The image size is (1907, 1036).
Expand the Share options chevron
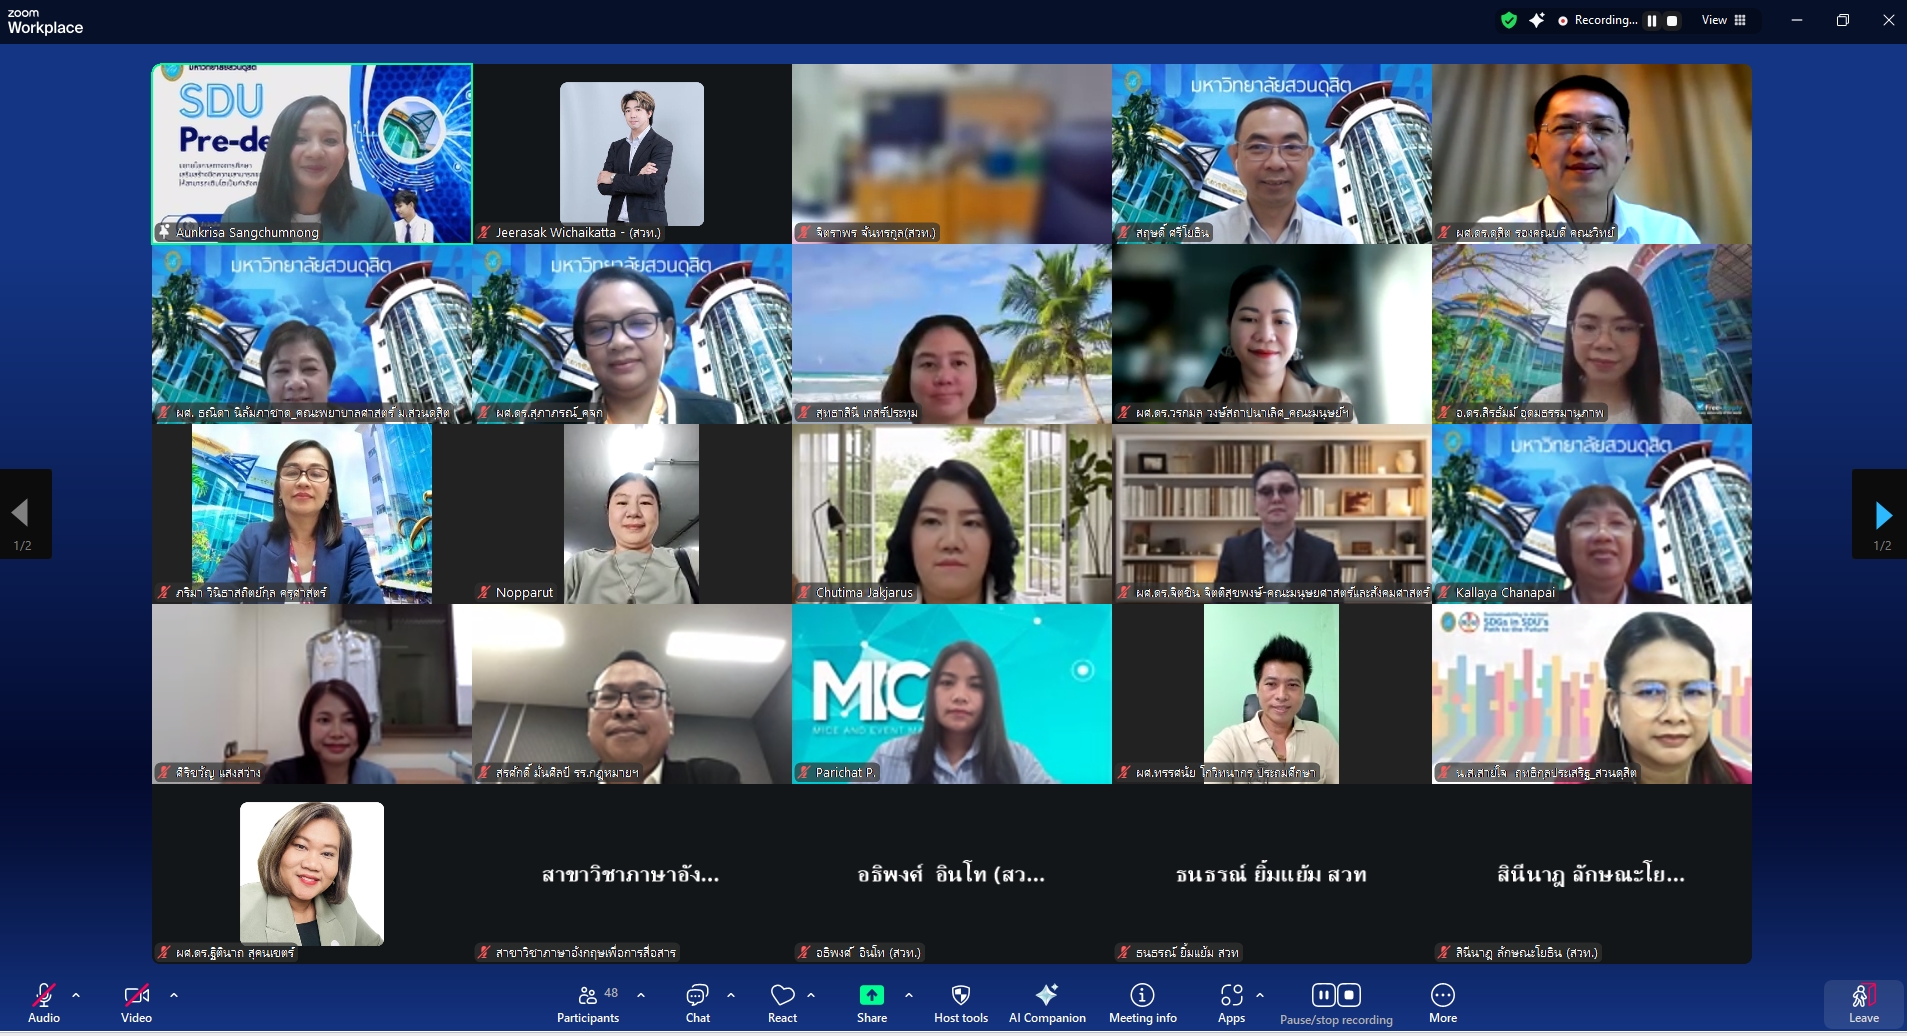tap(908, 995)
